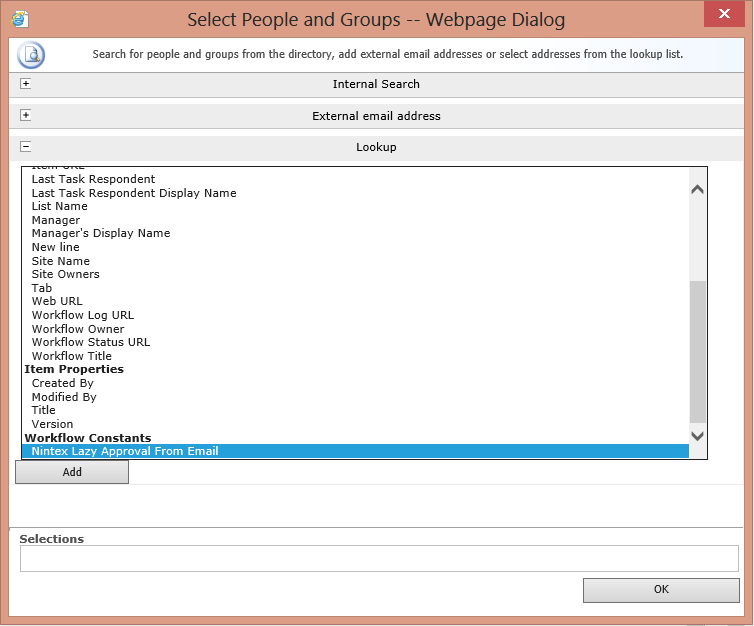Confirm with the OK button
This screenshot has width=754, height=626.
(x=661, y=590)
